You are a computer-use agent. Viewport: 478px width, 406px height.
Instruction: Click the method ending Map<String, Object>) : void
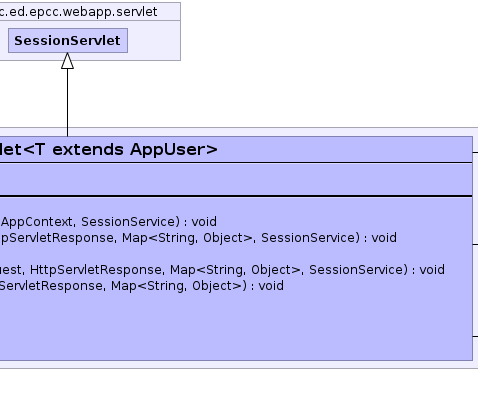pos(142,286)
